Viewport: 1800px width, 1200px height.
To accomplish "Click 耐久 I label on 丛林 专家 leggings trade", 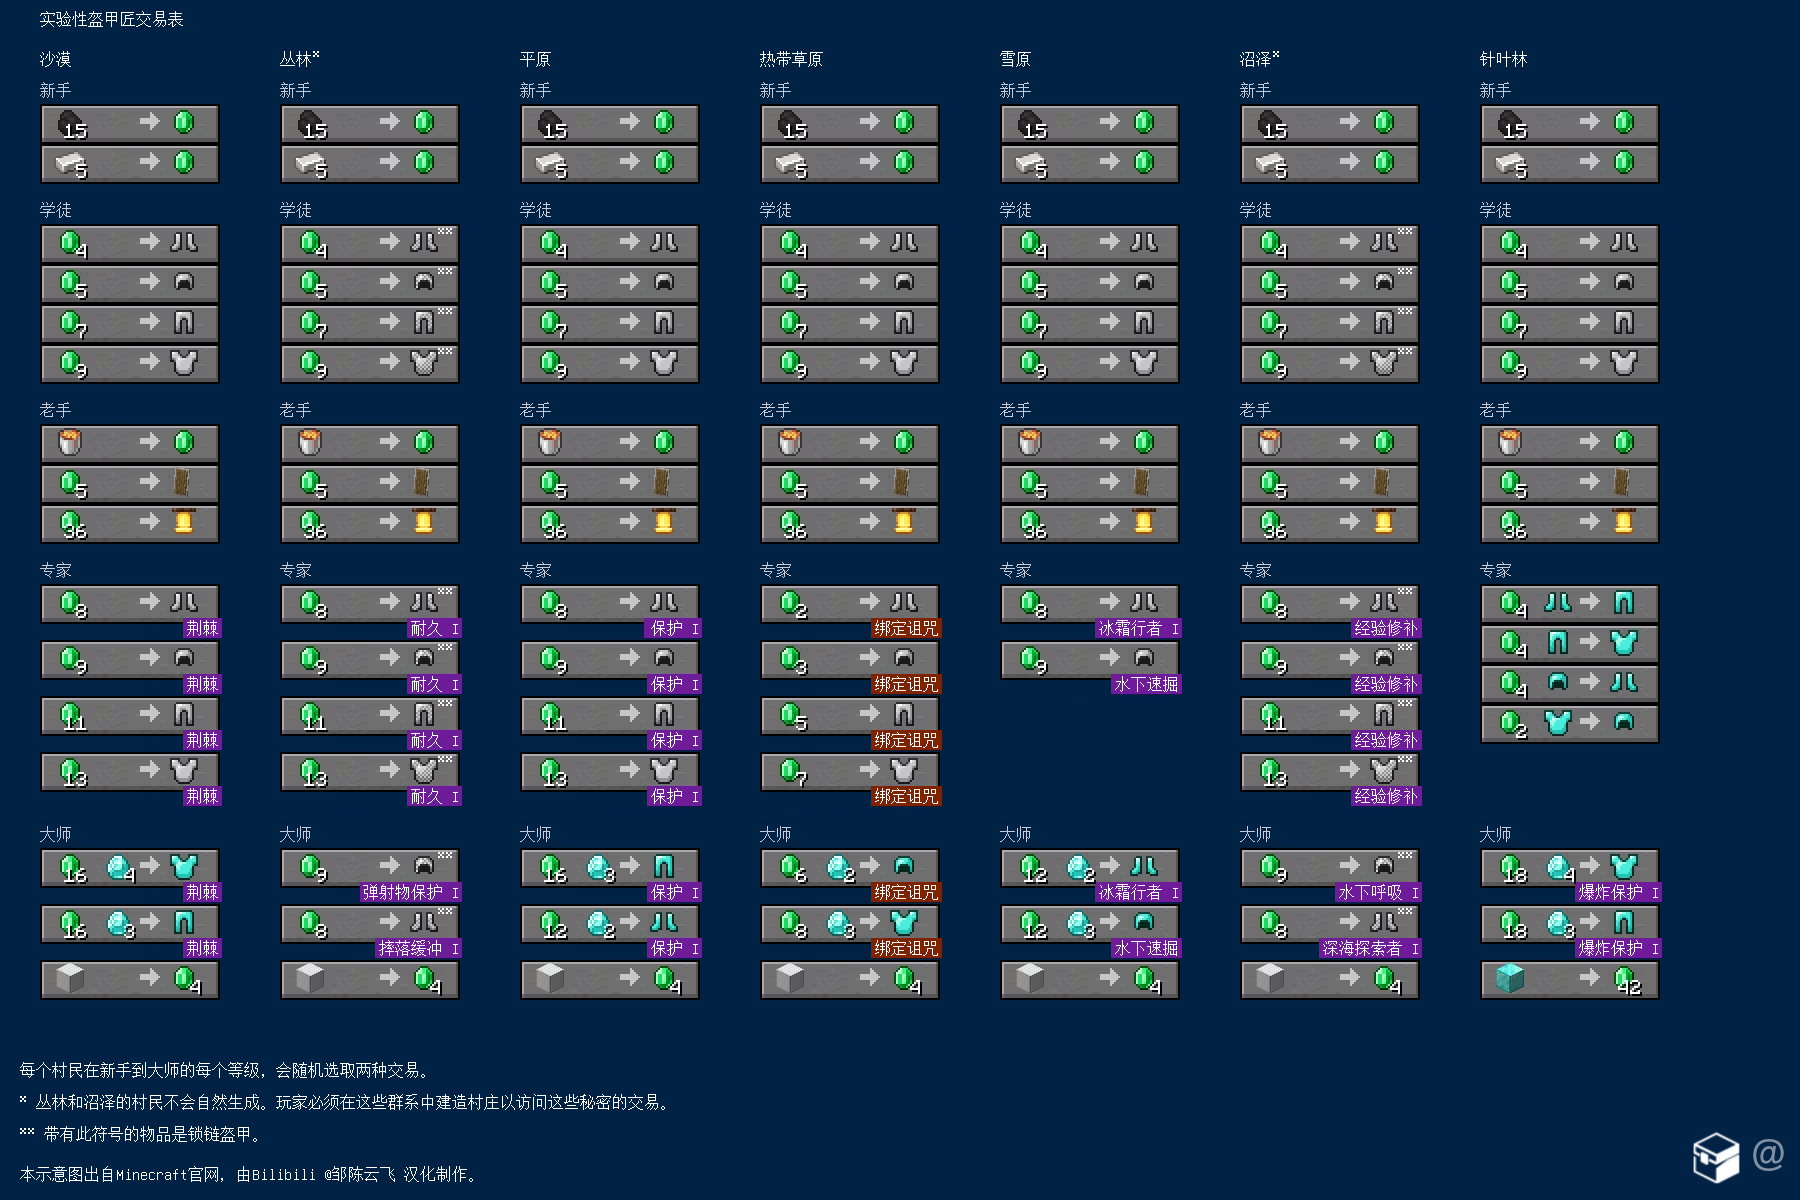I will tap(435, 740).
